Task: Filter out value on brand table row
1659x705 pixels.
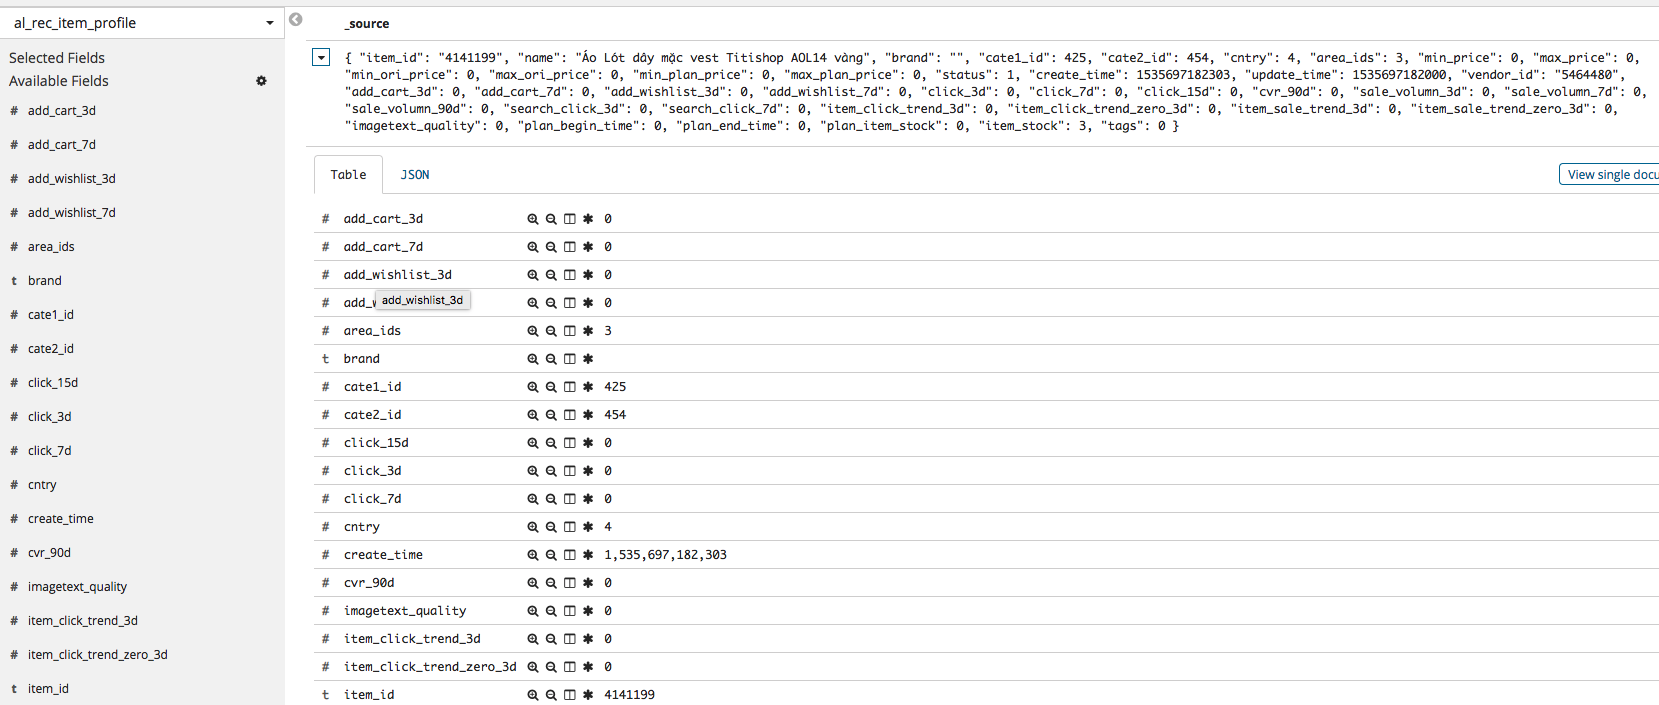Action: point(551,359)
